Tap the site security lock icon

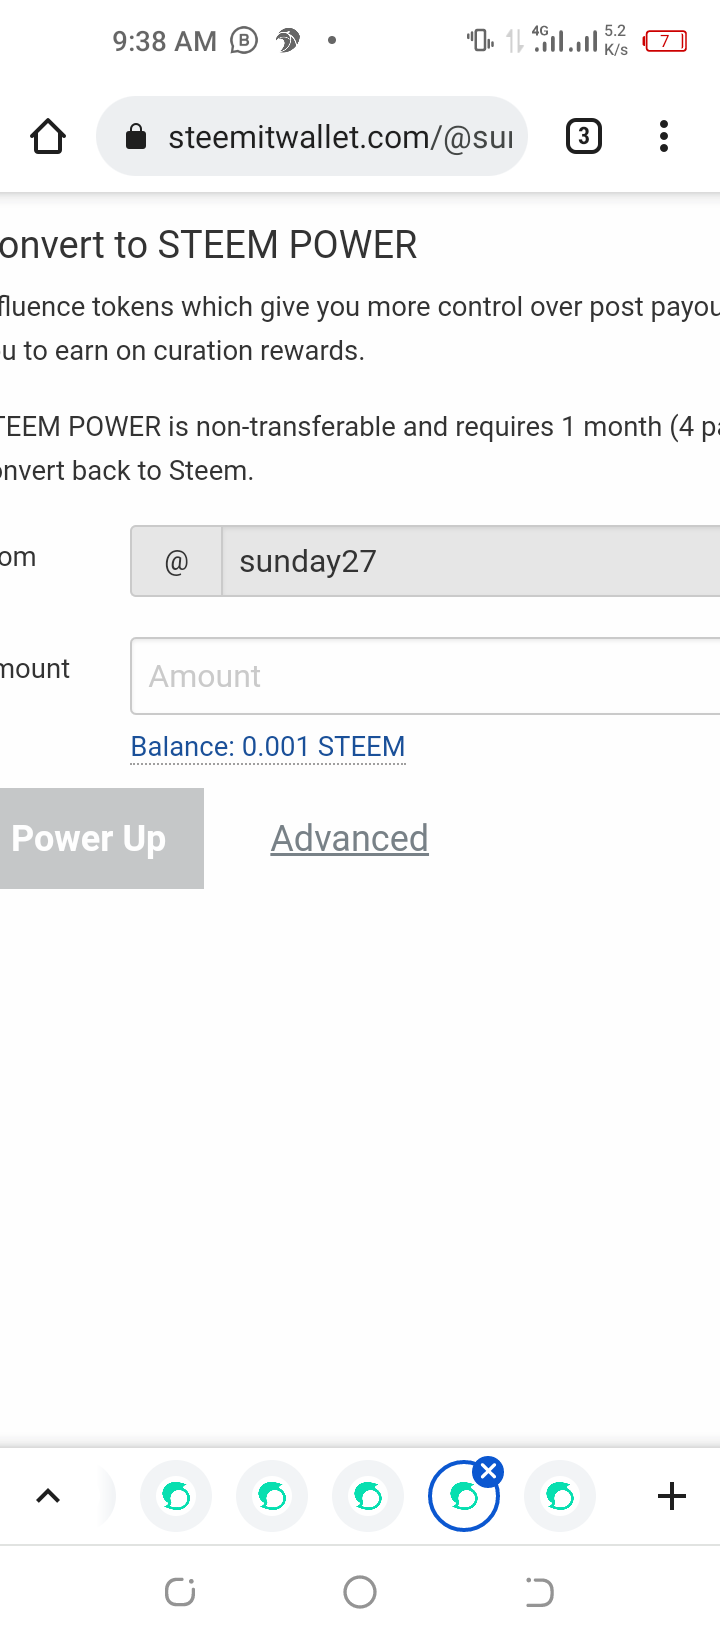coord(136,137)
